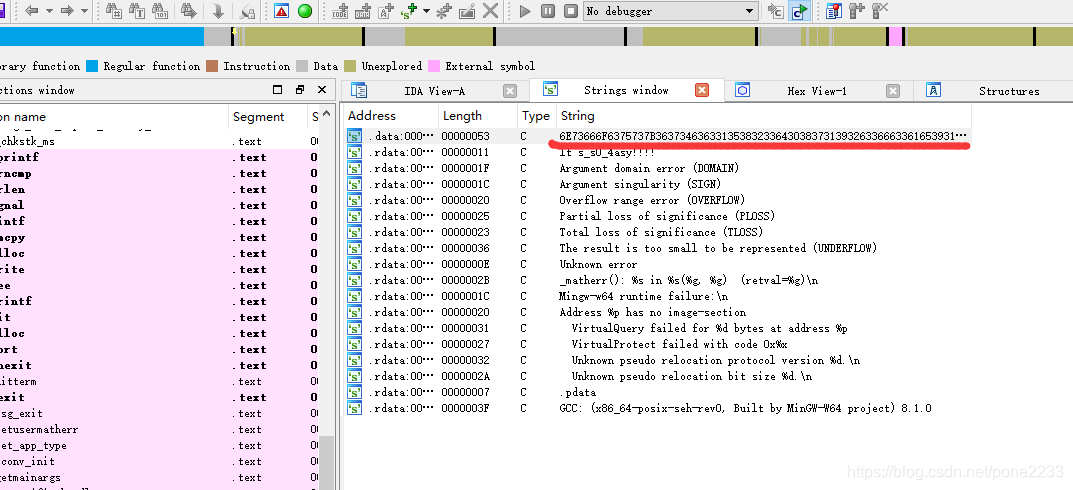Click the text search binoculars icon
The width and height of the screenshot is (1073, 490).
click(x=138, y=11)
